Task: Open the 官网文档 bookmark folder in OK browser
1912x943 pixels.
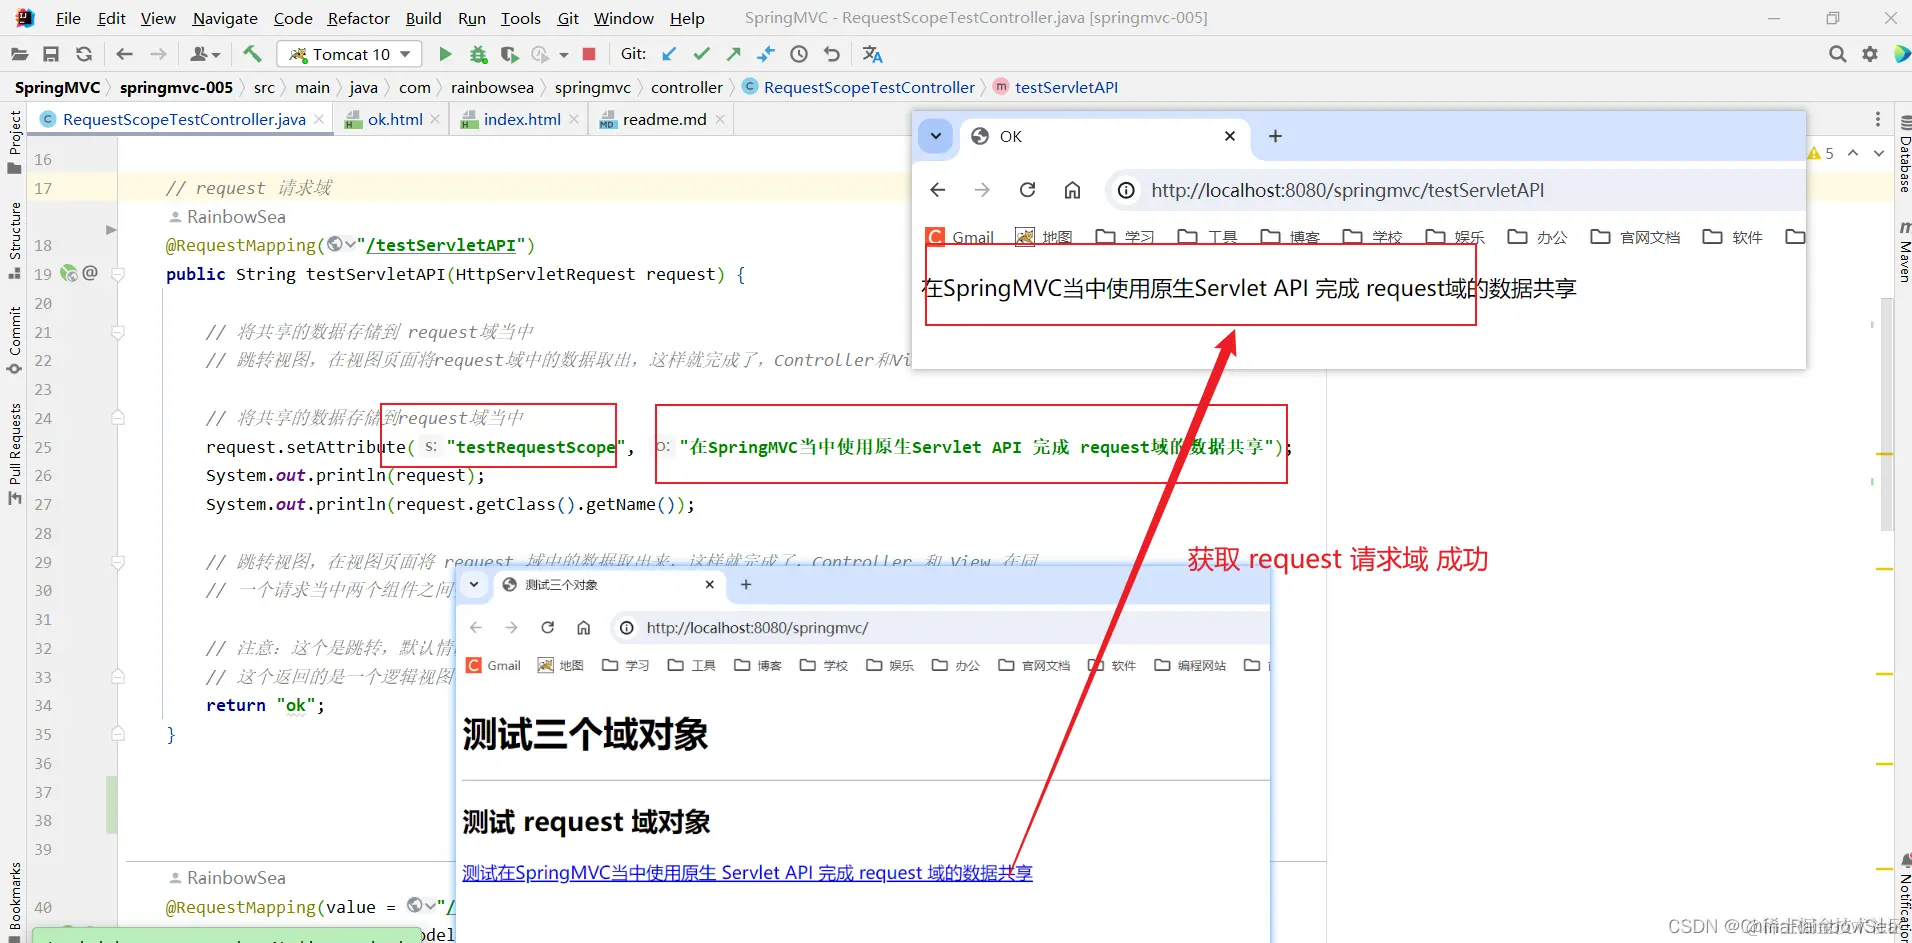Action: pyautogui.click(x=1636, y=237)
